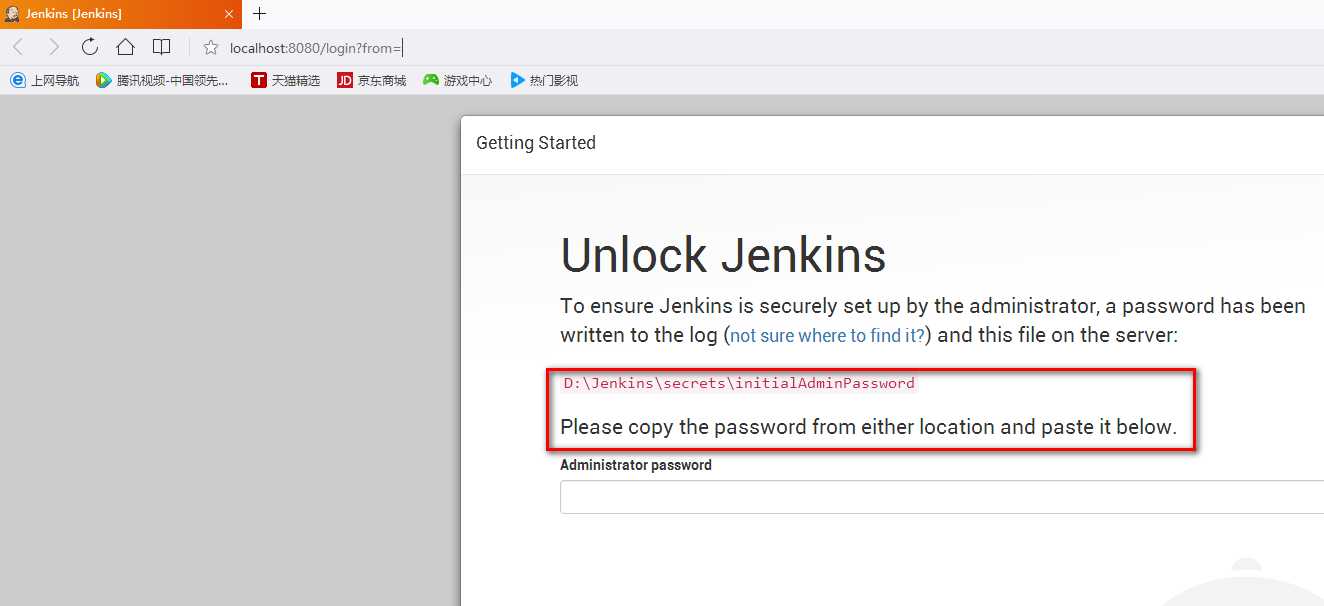The width and height of the screenshot is (1324, 606).
Task: Close the Jenkins browser tab
Action: click(x=229, y=14)
